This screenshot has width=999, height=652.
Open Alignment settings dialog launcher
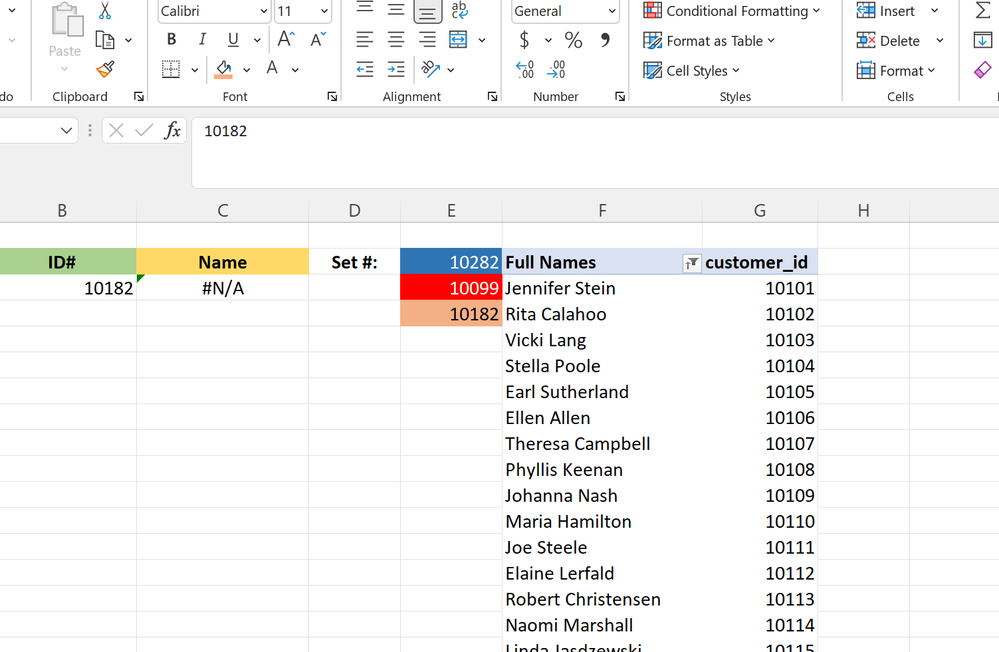[492, 96]
